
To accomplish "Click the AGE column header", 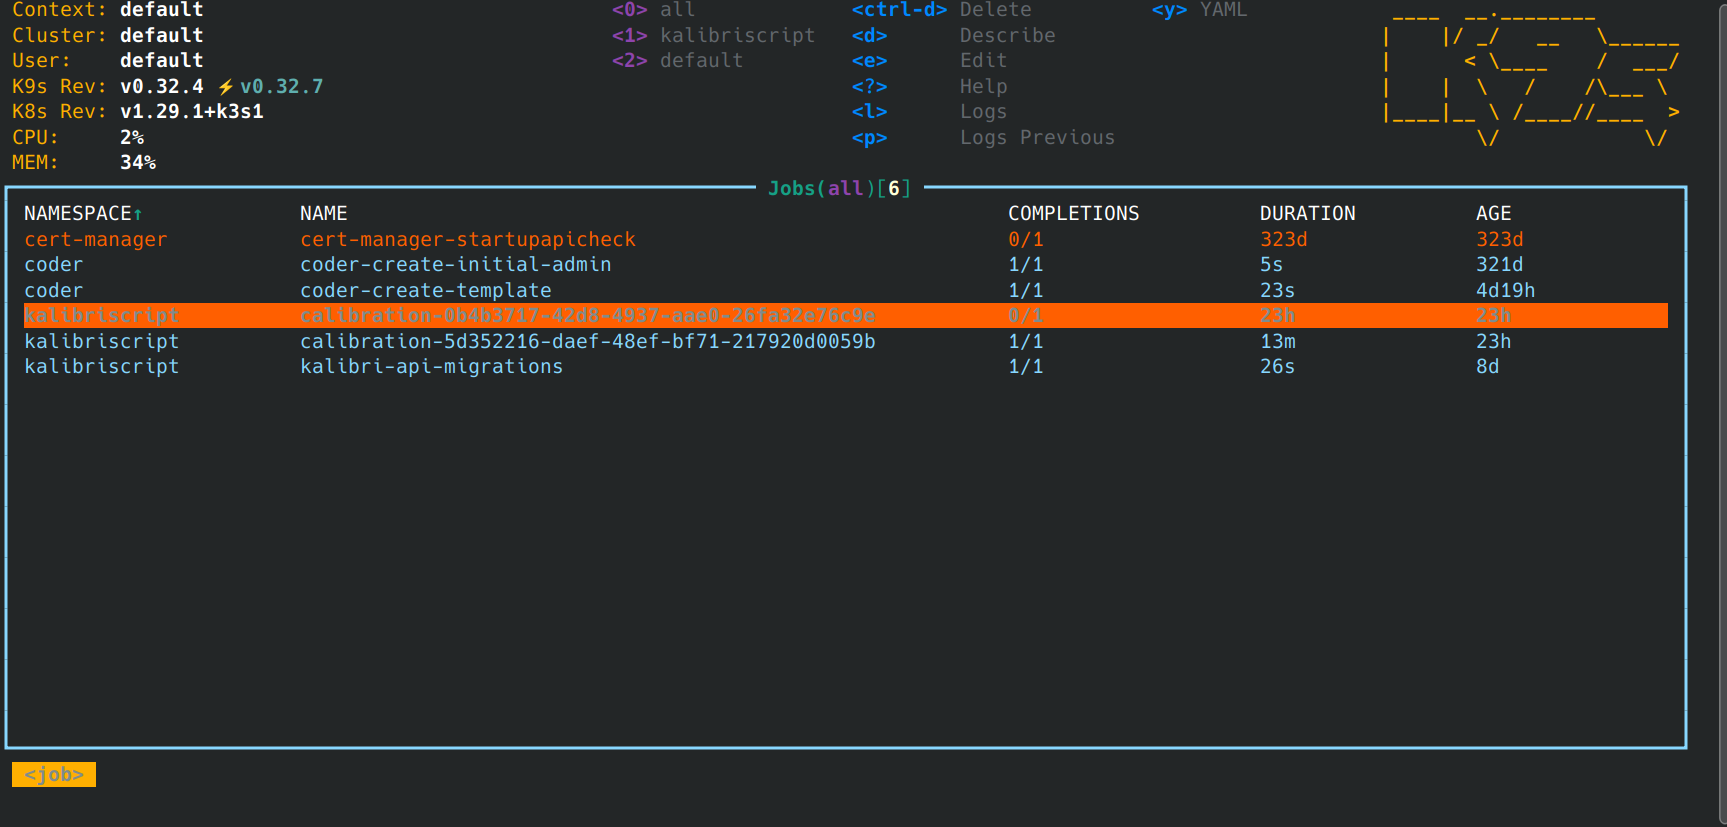I will point(1494,214).
